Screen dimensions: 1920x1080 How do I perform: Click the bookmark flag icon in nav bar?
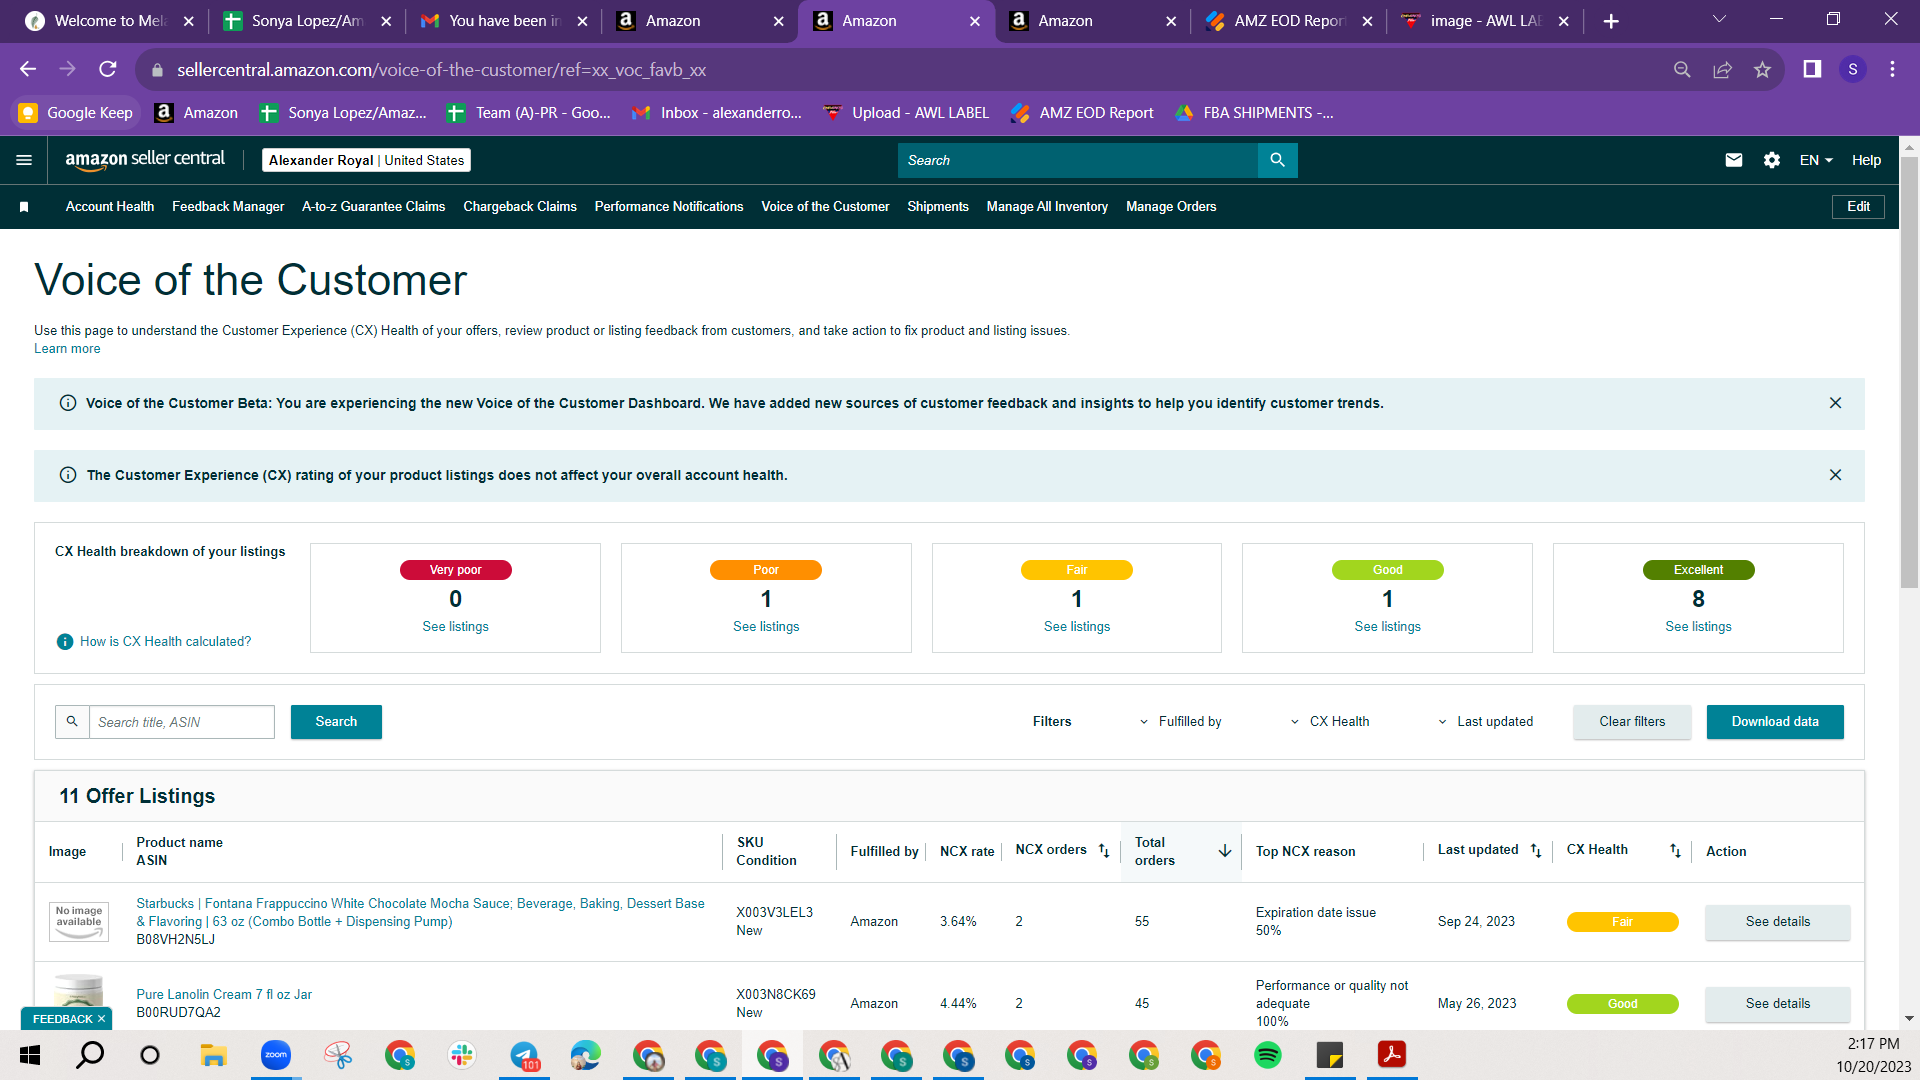coord(24,207)
